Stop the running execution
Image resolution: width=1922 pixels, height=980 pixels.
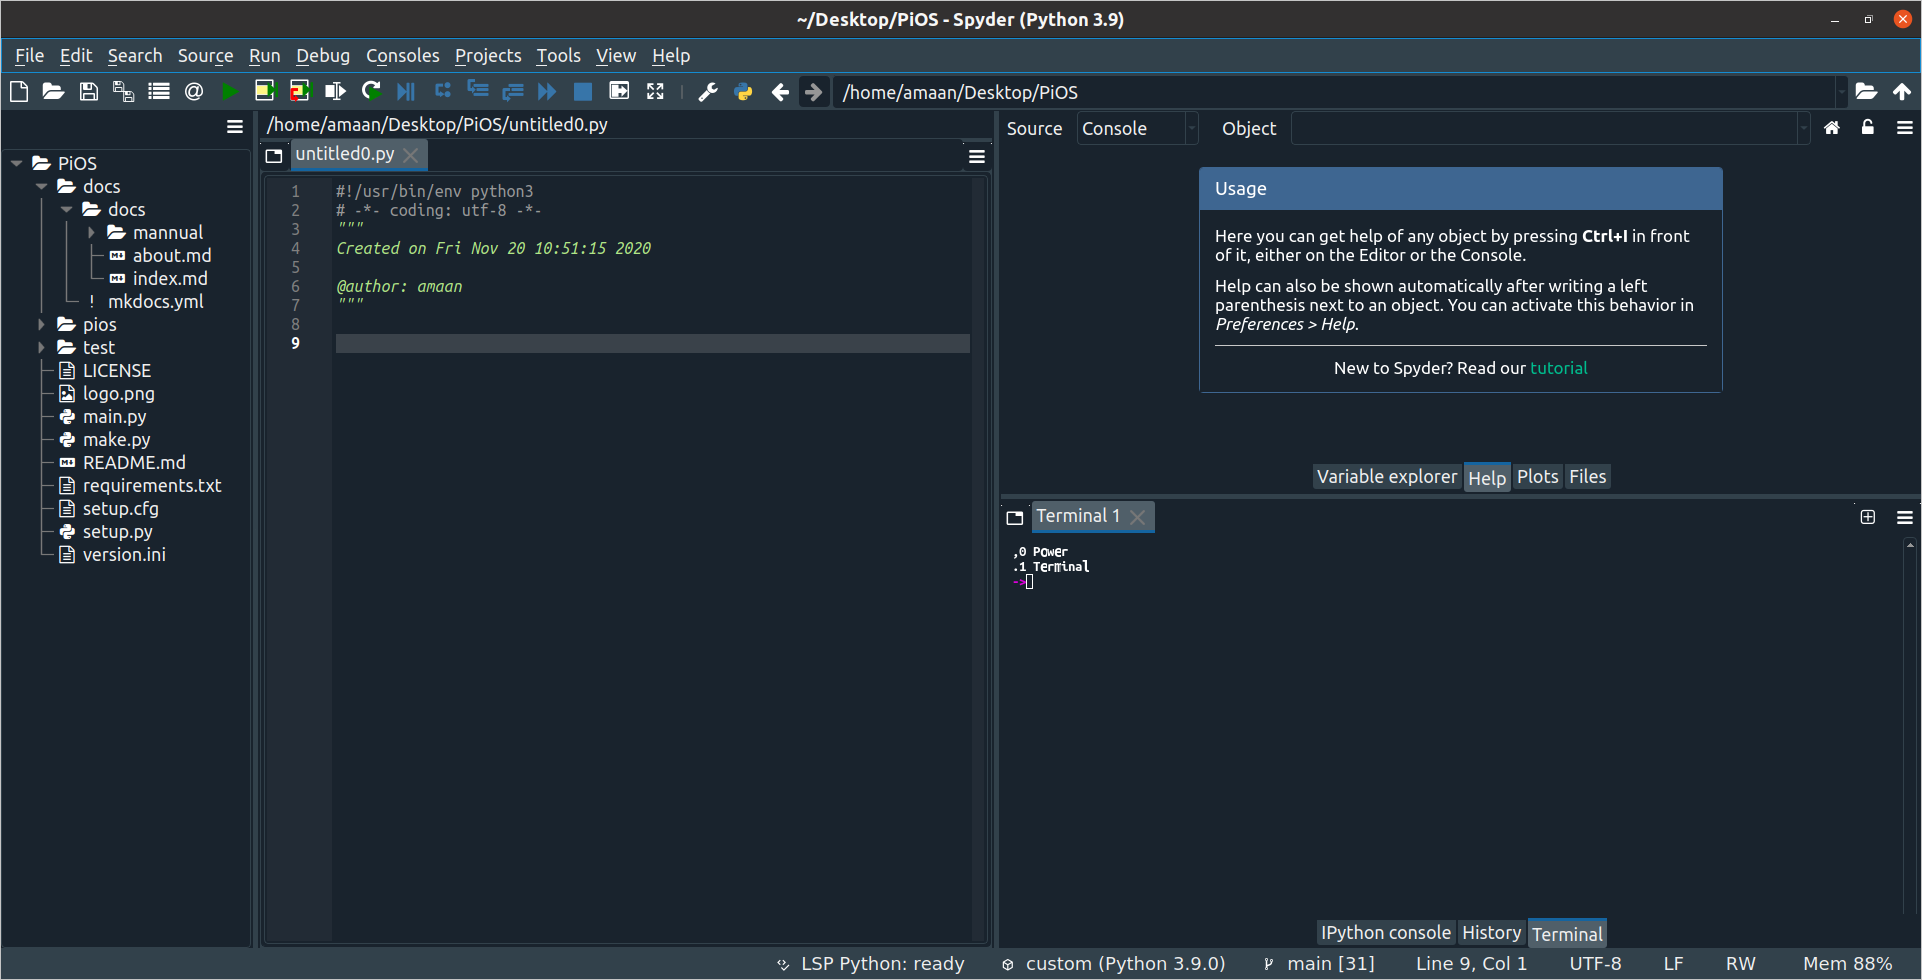(582, 91)
